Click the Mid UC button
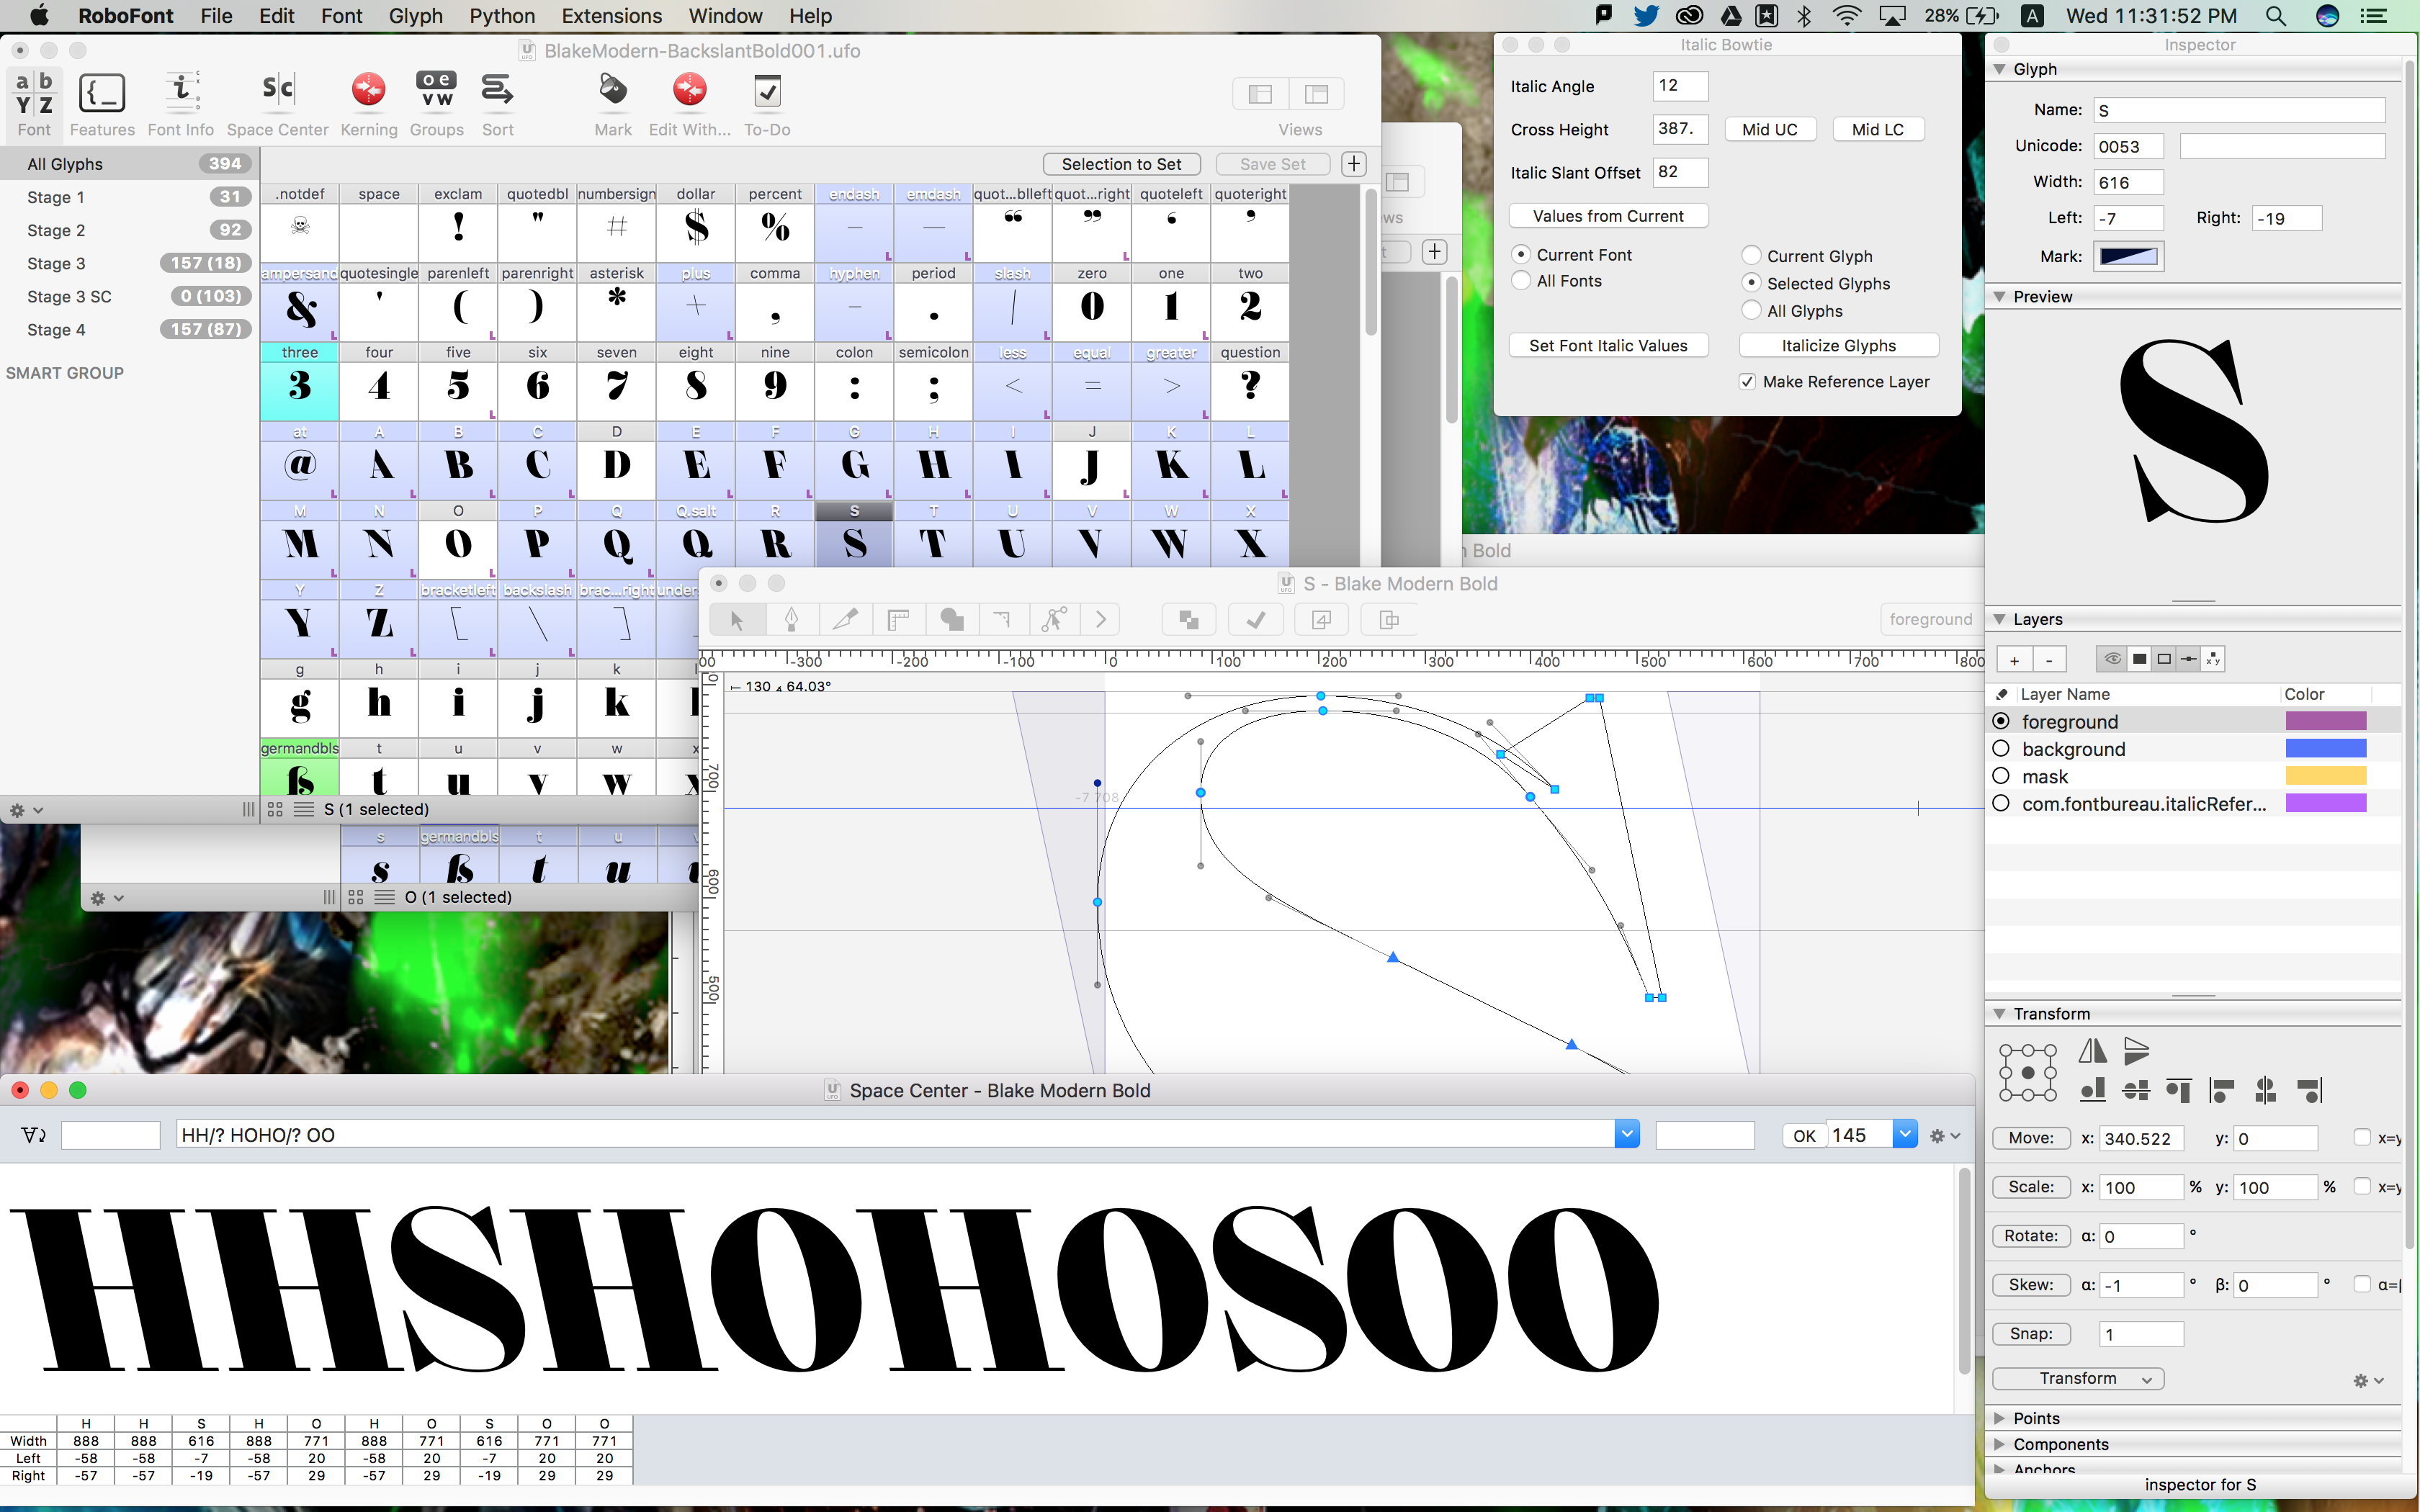 pyautogui.click(x=1770, y=130)
